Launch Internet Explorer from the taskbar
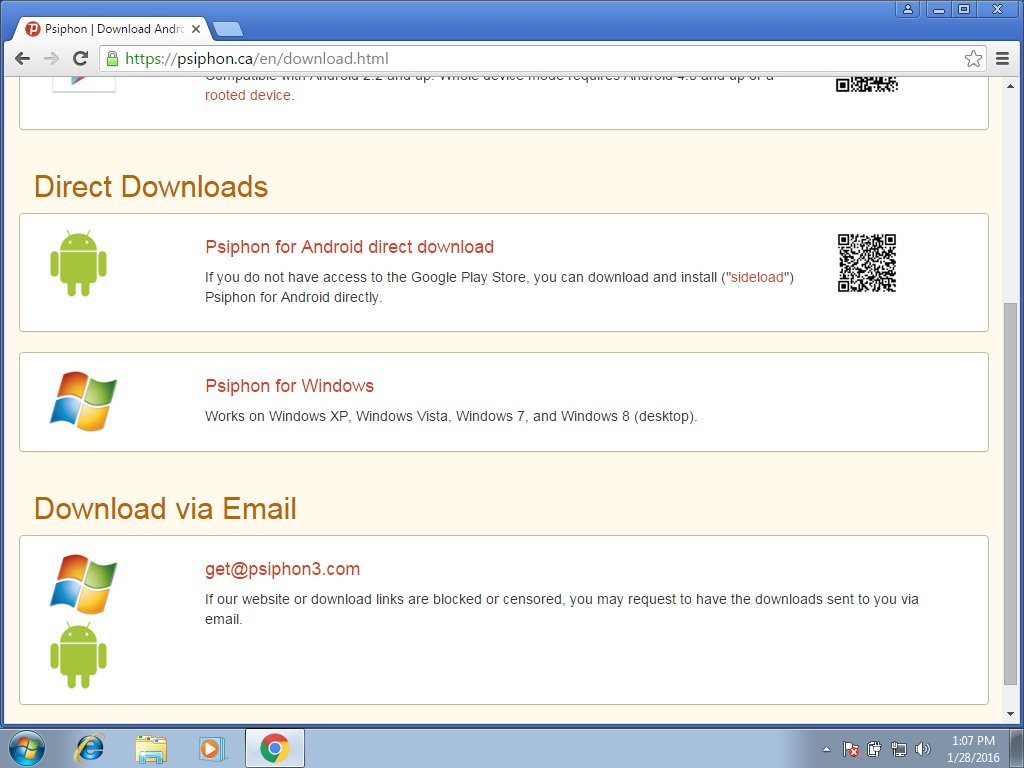 (x=90, y=748)
